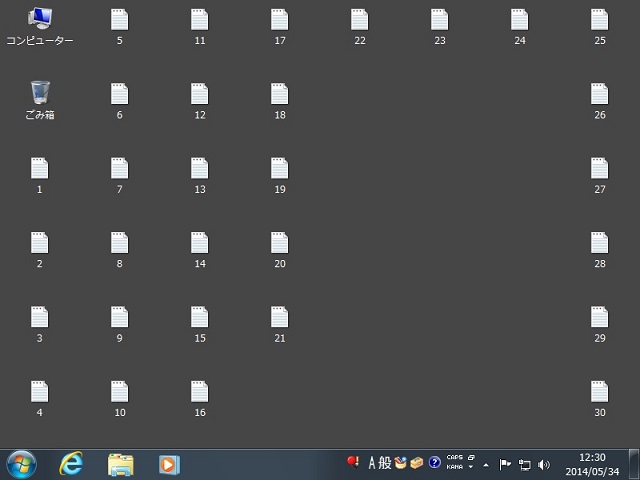Select text file named 13
Viewport: 640px width, 480px height.
[x=200, y=176]
